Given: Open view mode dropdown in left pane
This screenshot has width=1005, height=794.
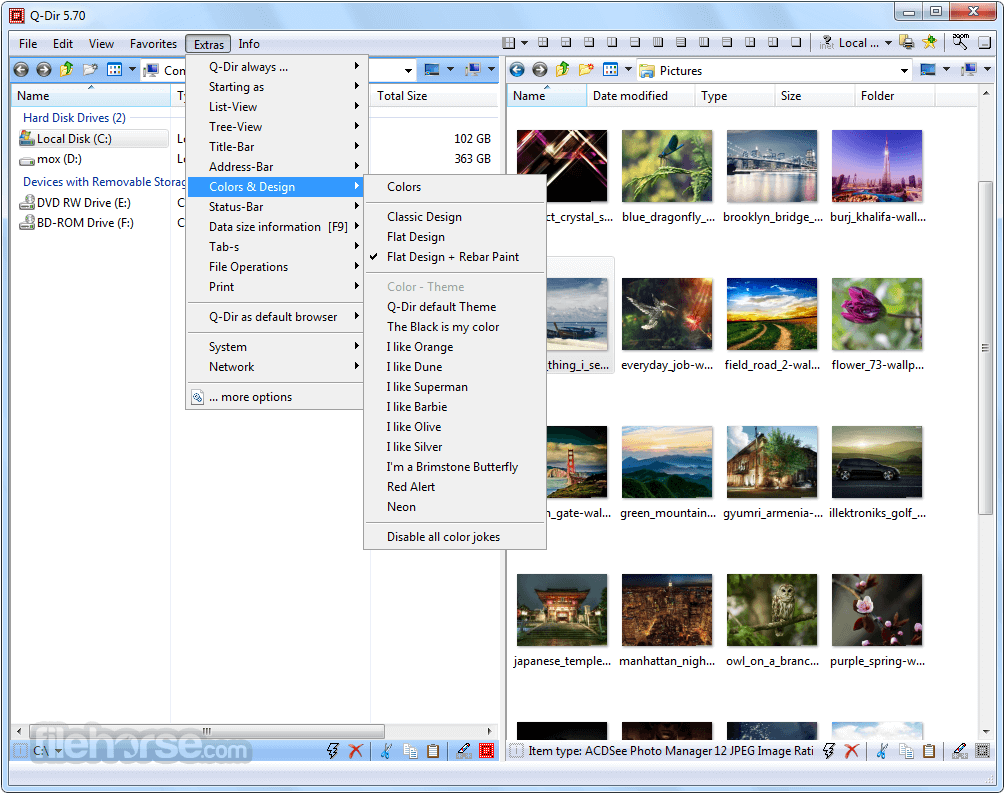Looking at the screenshot, I should pos(132,69).
